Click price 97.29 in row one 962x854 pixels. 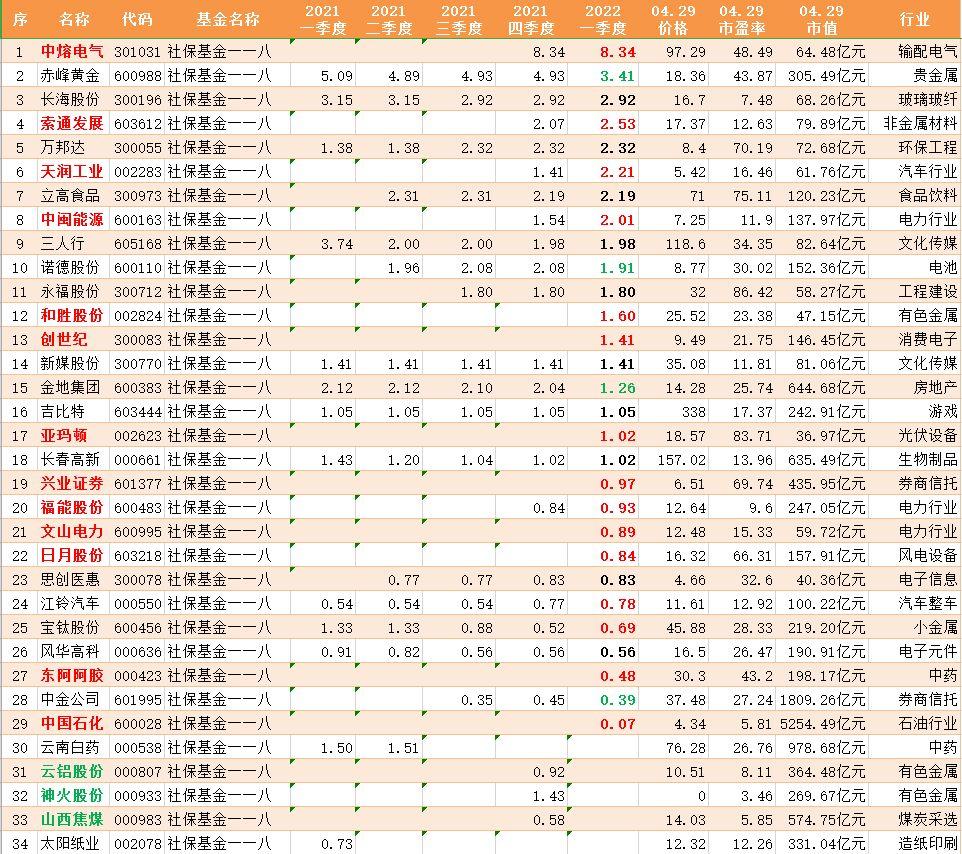point(686,53)
